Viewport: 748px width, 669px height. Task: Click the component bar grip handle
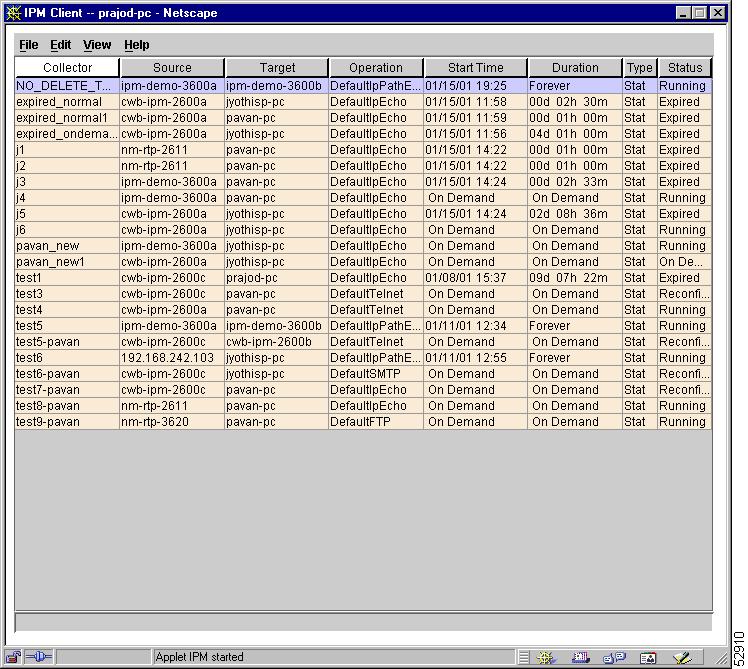(523, 658)
